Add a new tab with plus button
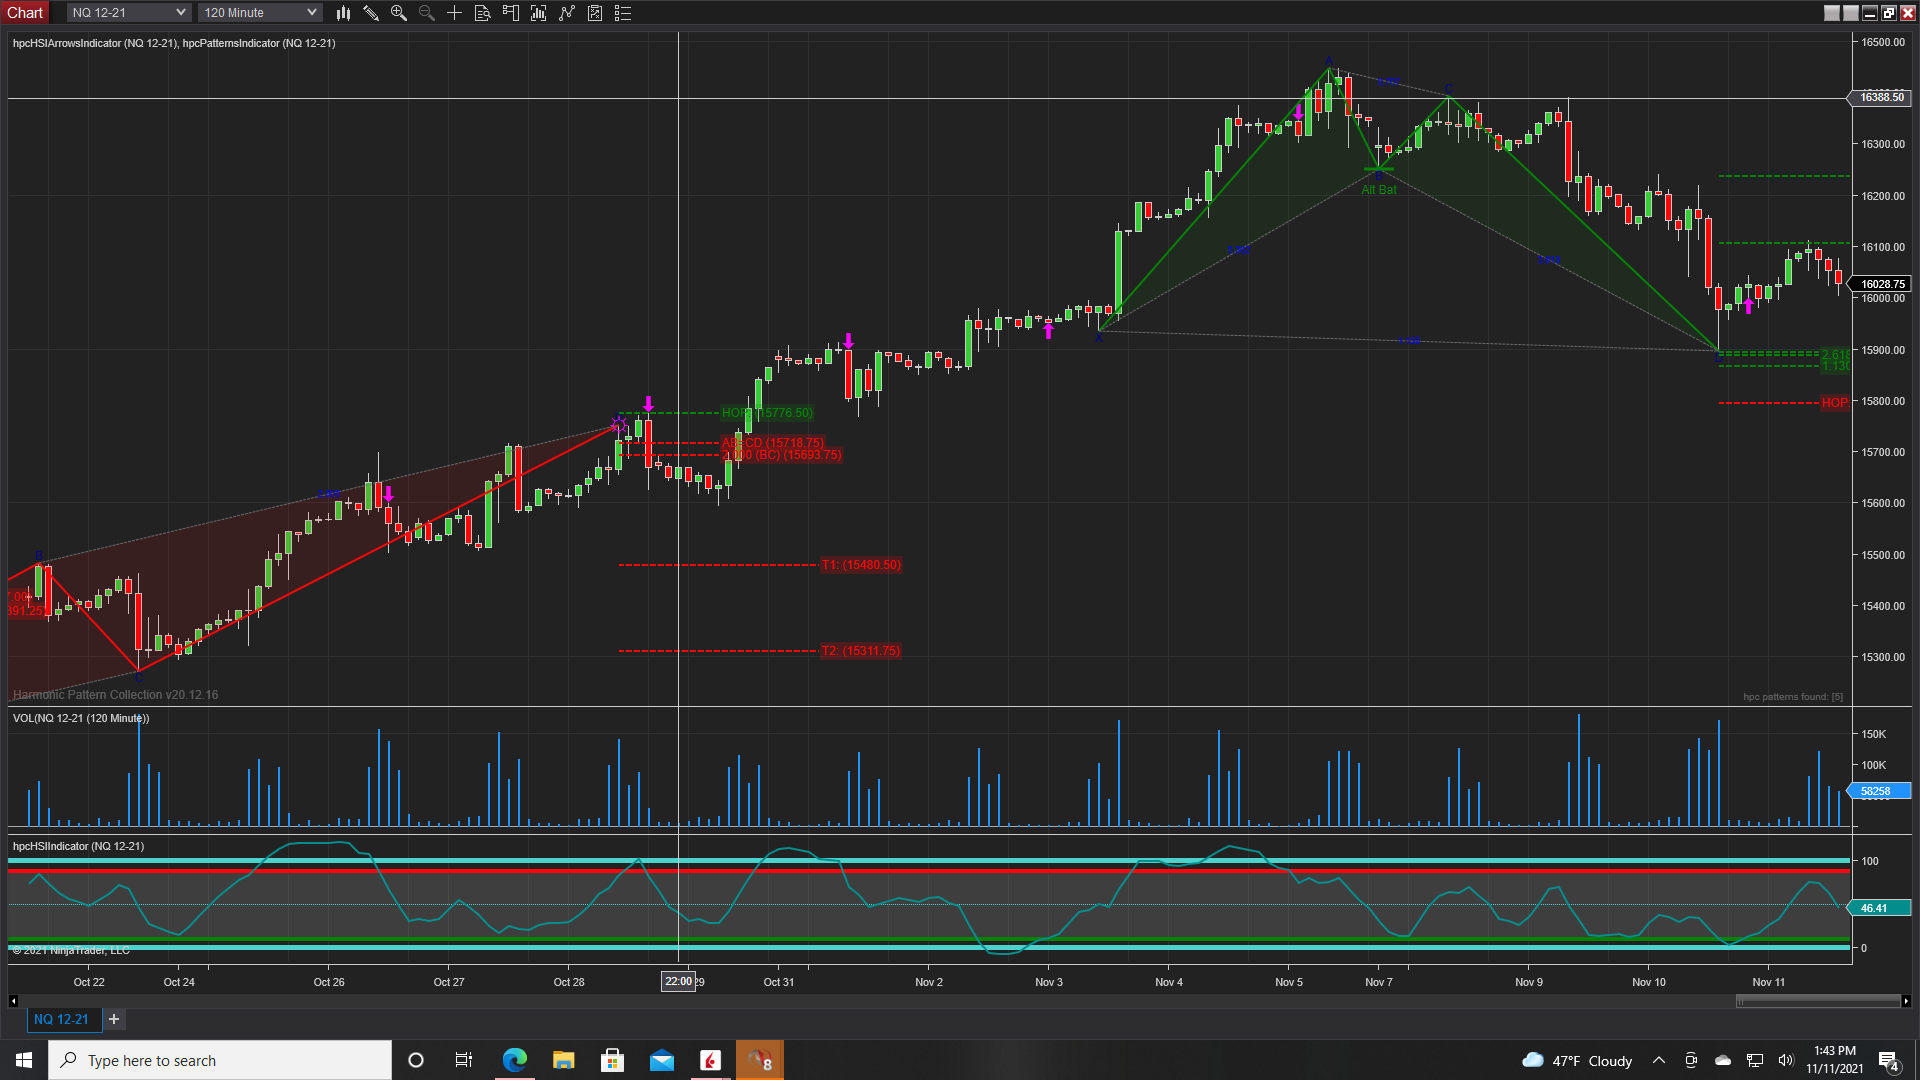The height and width of the screenshot is (1080, 1920). tap(114, 1019)
